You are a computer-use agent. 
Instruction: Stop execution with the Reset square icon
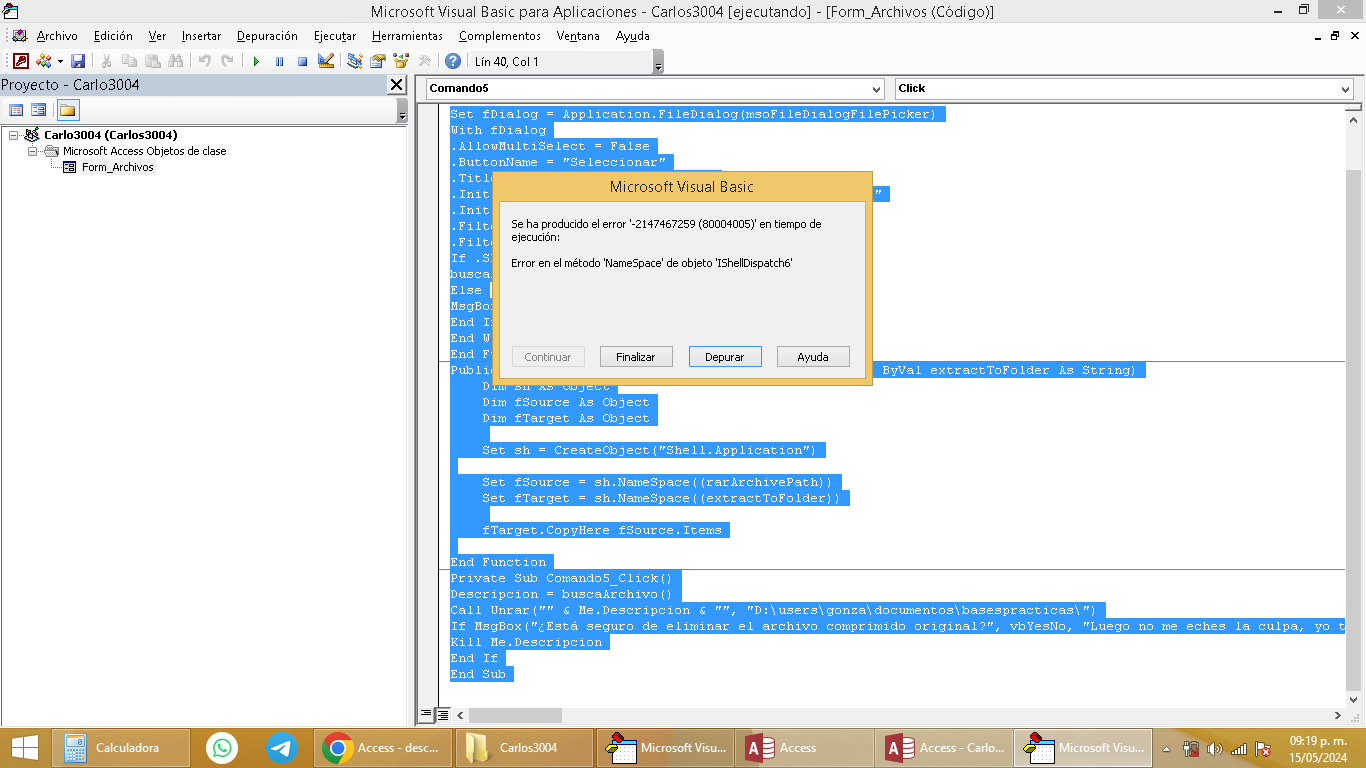point(302,61)
